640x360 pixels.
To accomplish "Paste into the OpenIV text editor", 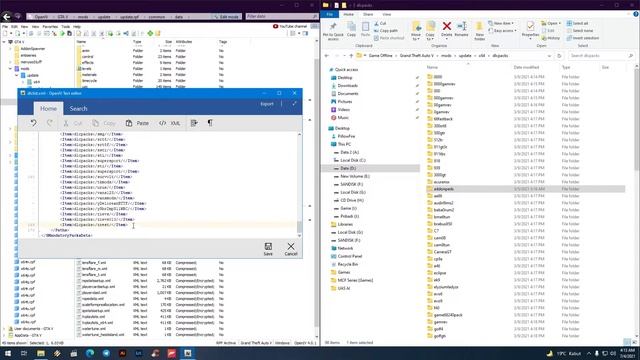I will point(137,123).
